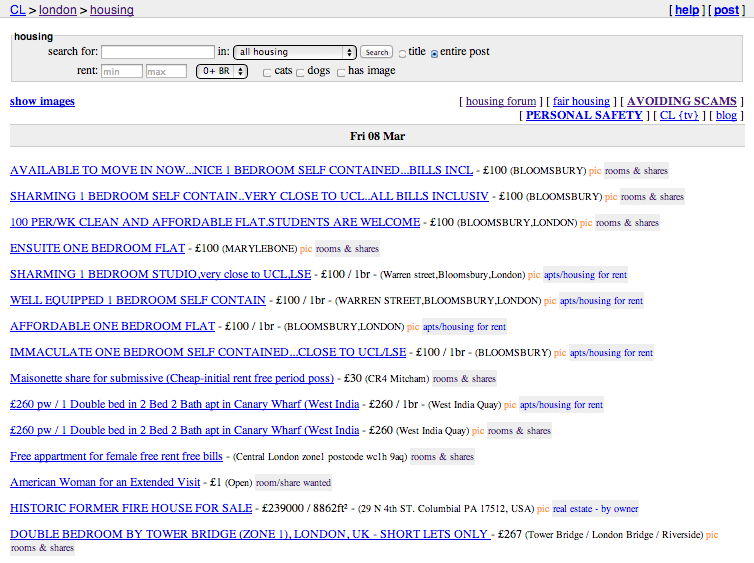Focus the max rent input field

pyautogui.click(x=166, y=71)
